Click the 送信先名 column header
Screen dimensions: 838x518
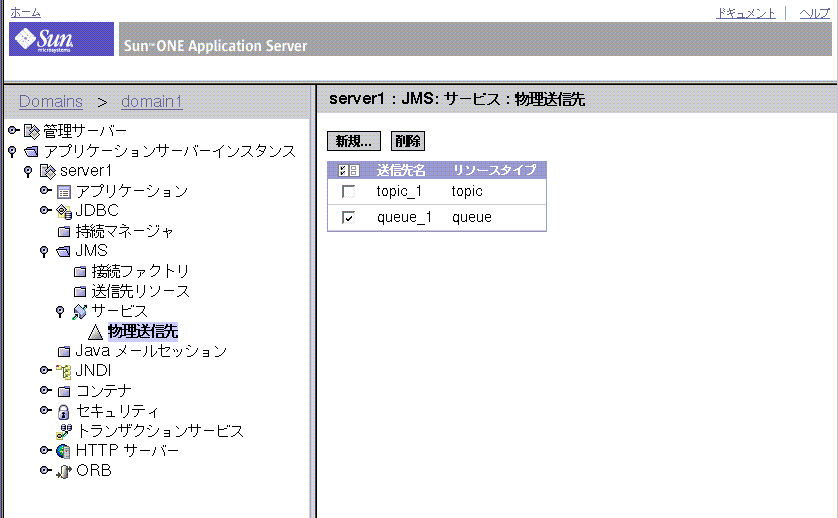click(x=401, y=171)
